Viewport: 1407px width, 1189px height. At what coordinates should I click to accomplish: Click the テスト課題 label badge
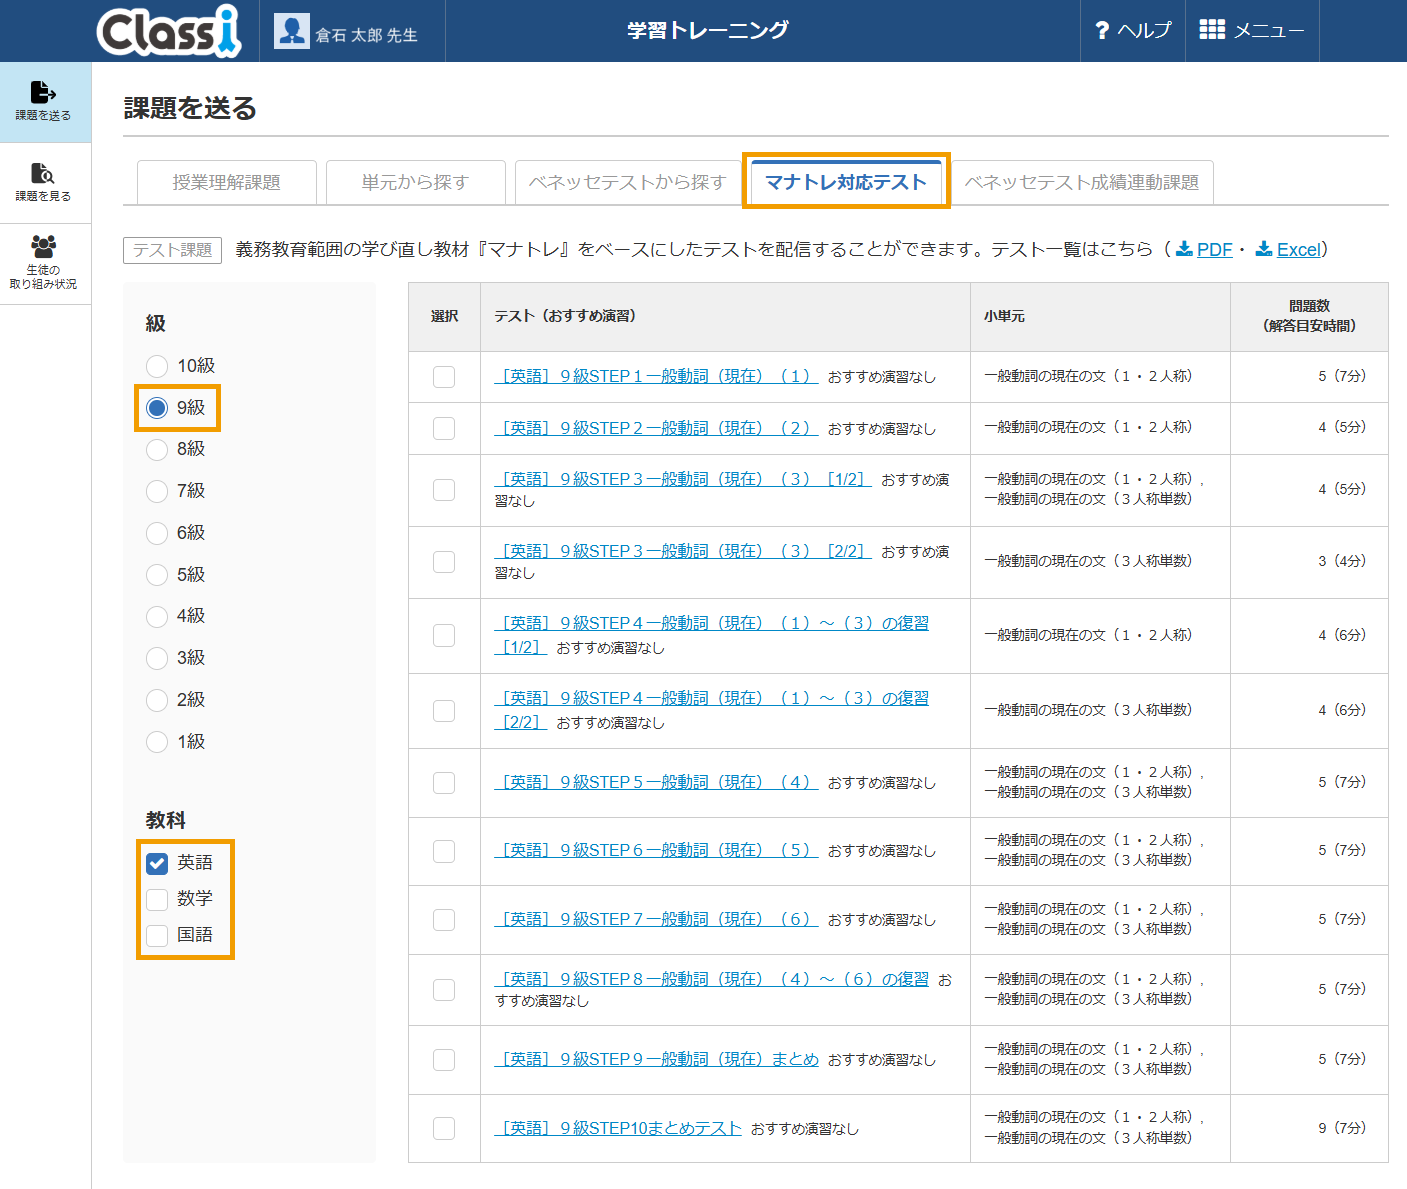tap(173, 250)
